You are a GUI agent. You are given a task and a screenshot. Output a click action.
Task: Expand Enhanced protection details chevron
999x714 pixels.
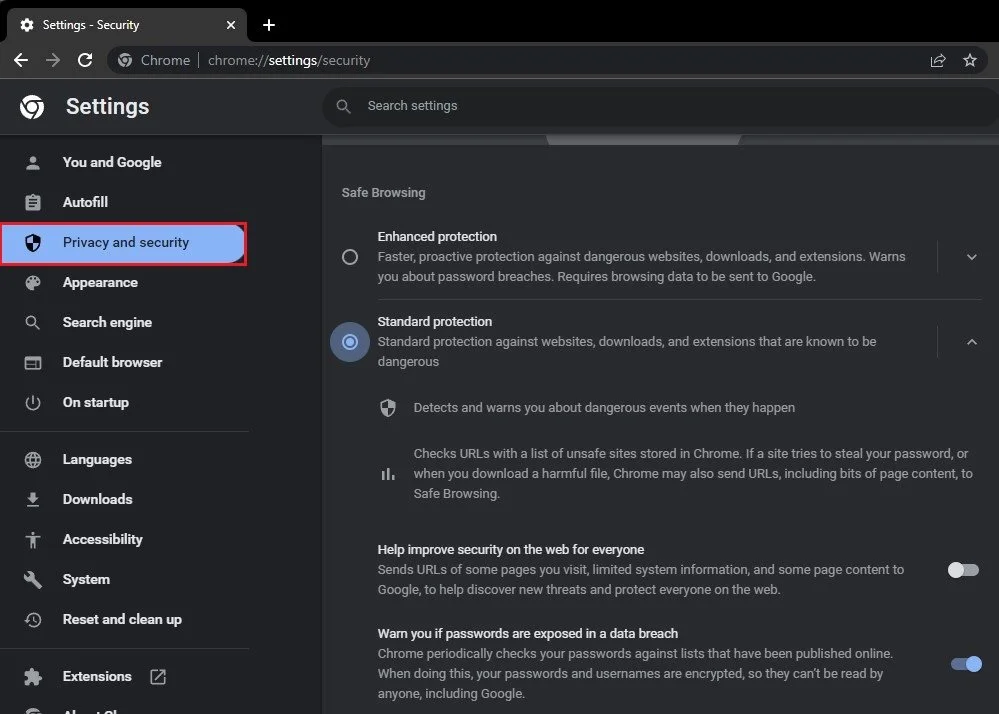click(x=972, y=257)
